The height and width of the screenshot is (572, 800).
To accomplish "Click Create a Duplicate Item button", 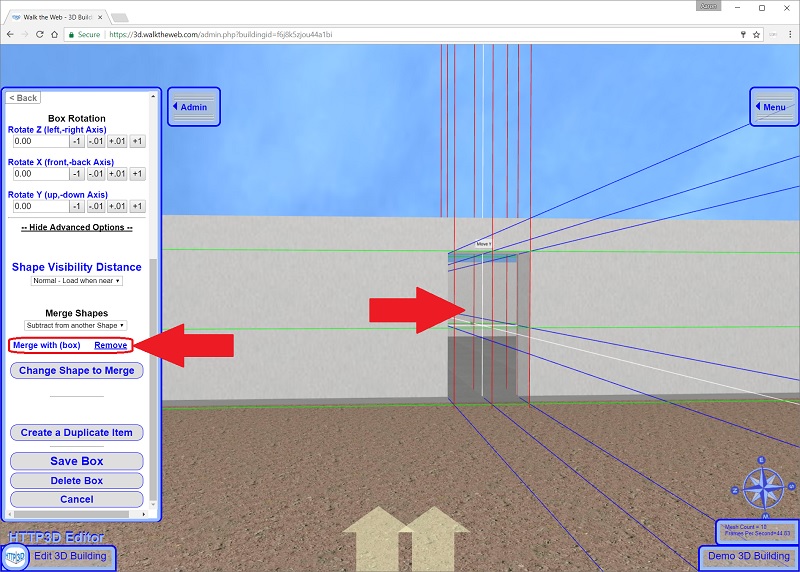I will [x=77, y=433].
